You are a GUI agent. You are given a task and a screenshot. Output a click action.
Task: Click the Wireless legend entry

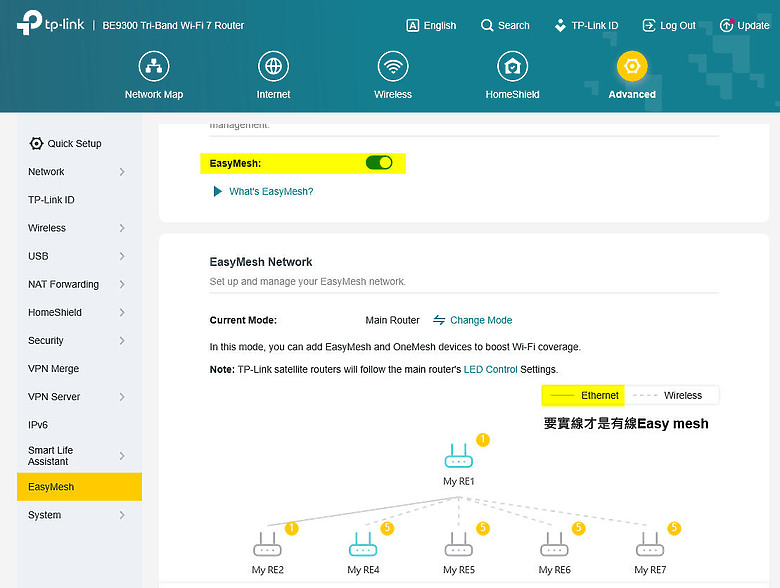click(668, 395)
